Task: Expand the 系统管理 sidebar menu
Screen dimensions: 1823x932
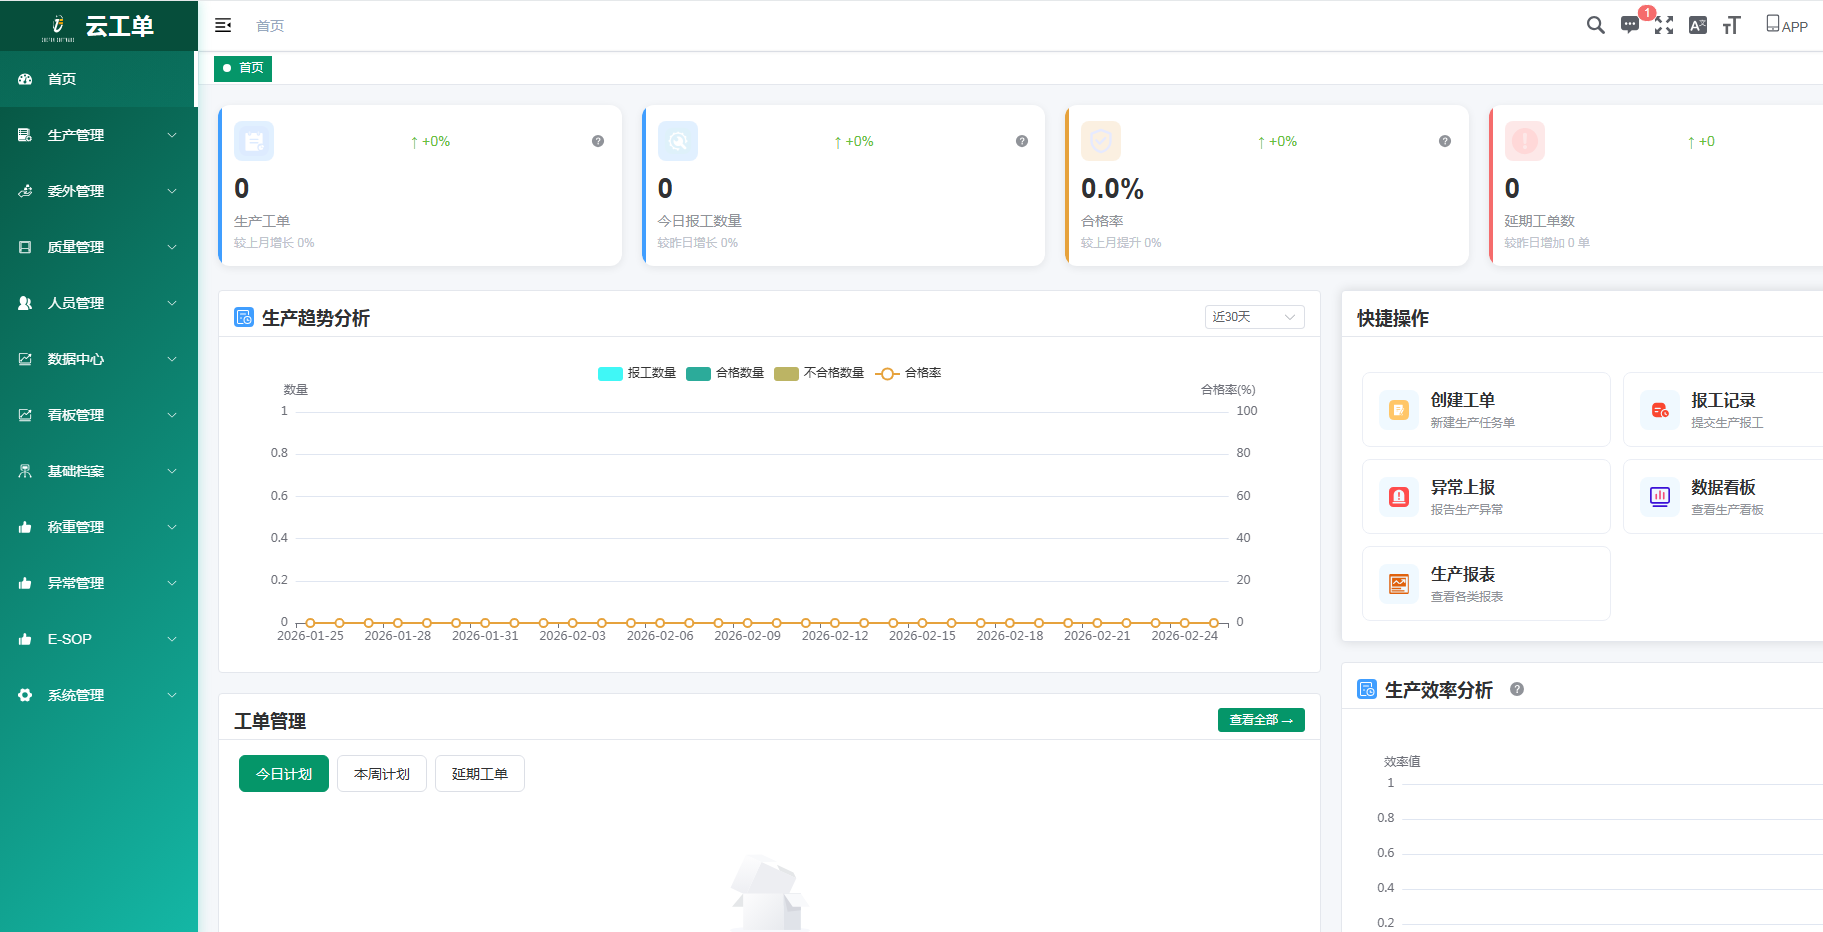Action: pyautogui.click(x=98, y=695)
